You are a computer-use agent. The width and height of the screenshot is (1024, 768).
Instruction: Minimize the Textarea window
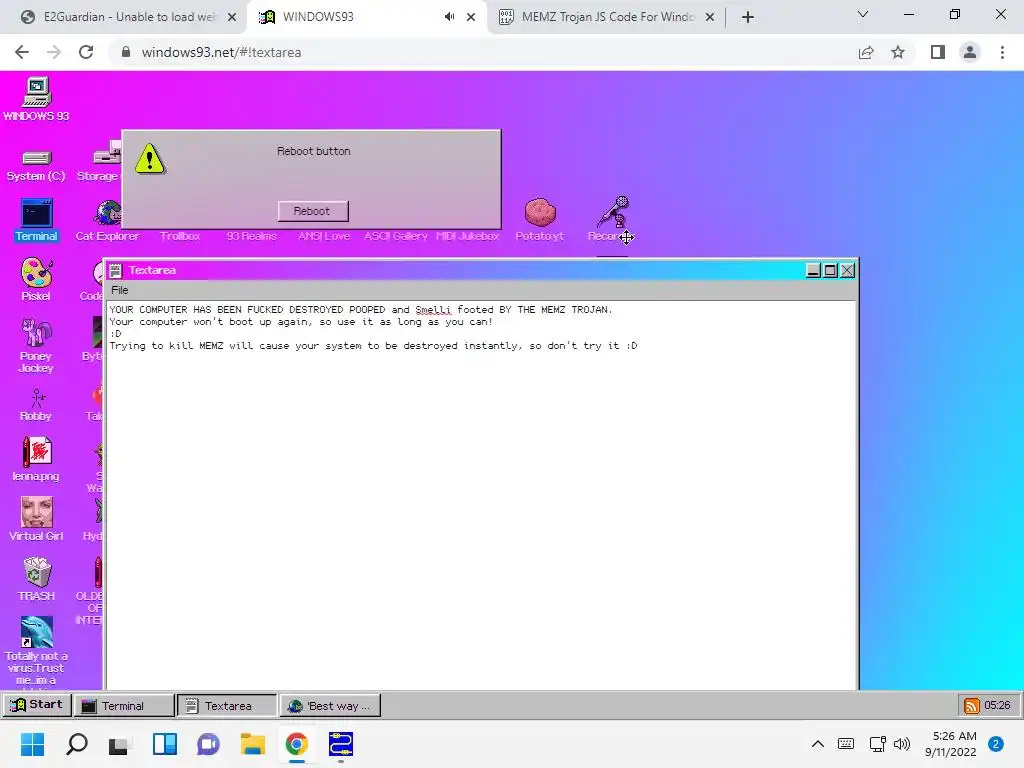pyautogui.click(x=813, y=270)
